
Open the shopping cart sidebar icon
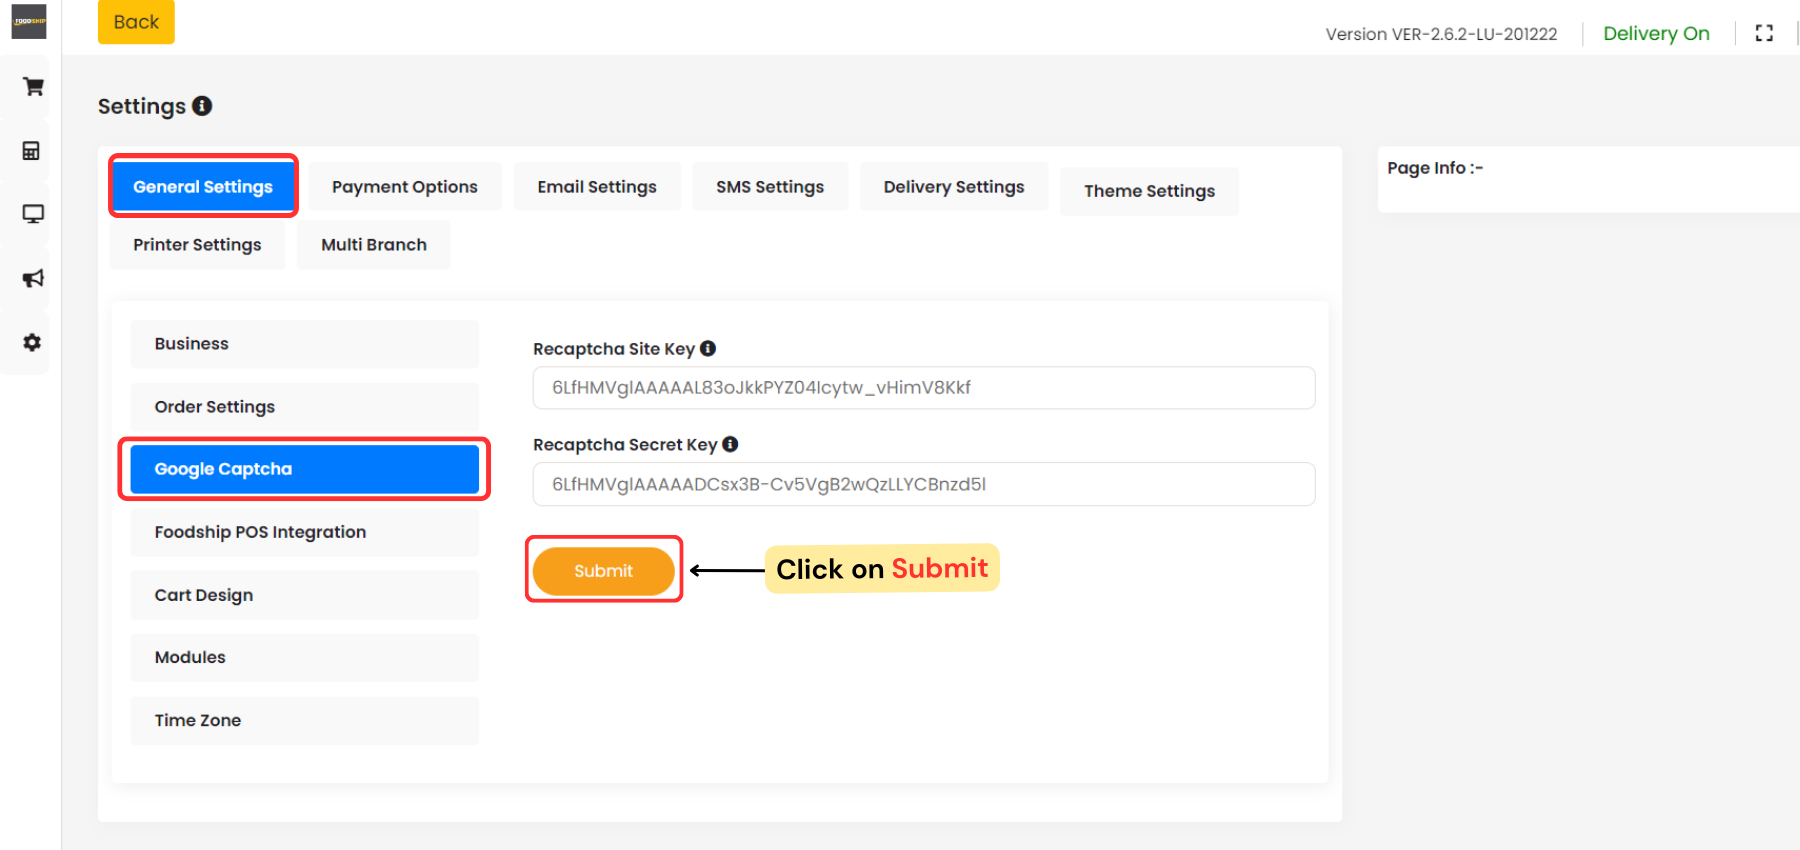pyautogui.click(x=33, y=87)
